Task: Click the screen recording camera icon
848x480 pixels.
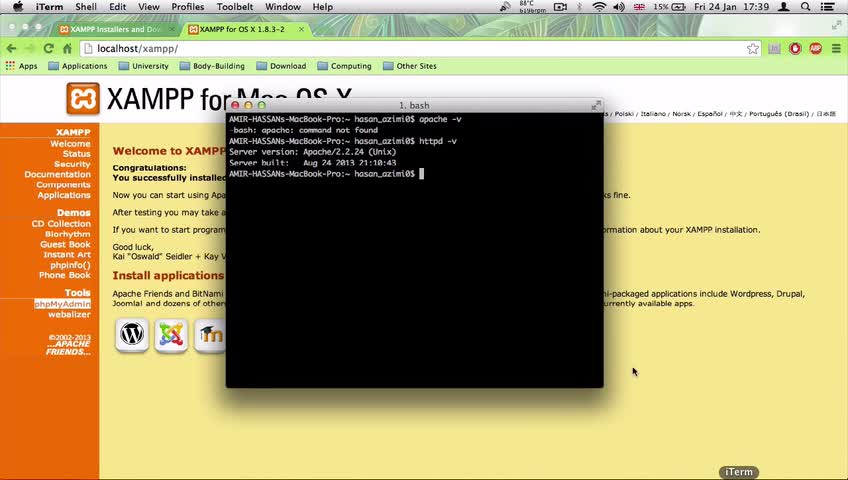Action: point(560,7)
